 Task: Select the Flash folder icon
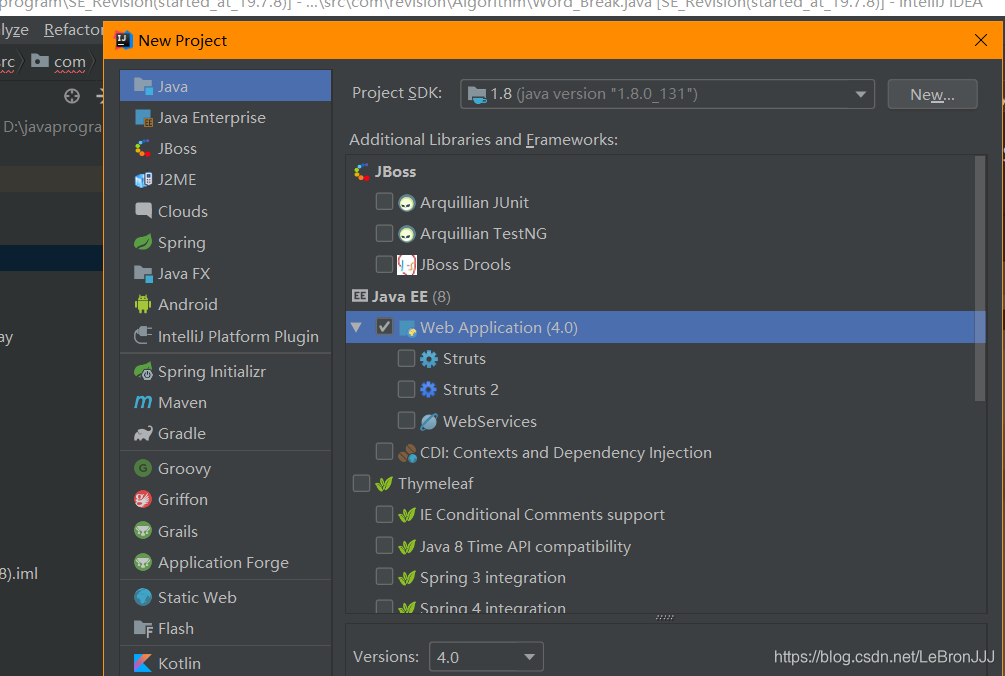point(143,629)
